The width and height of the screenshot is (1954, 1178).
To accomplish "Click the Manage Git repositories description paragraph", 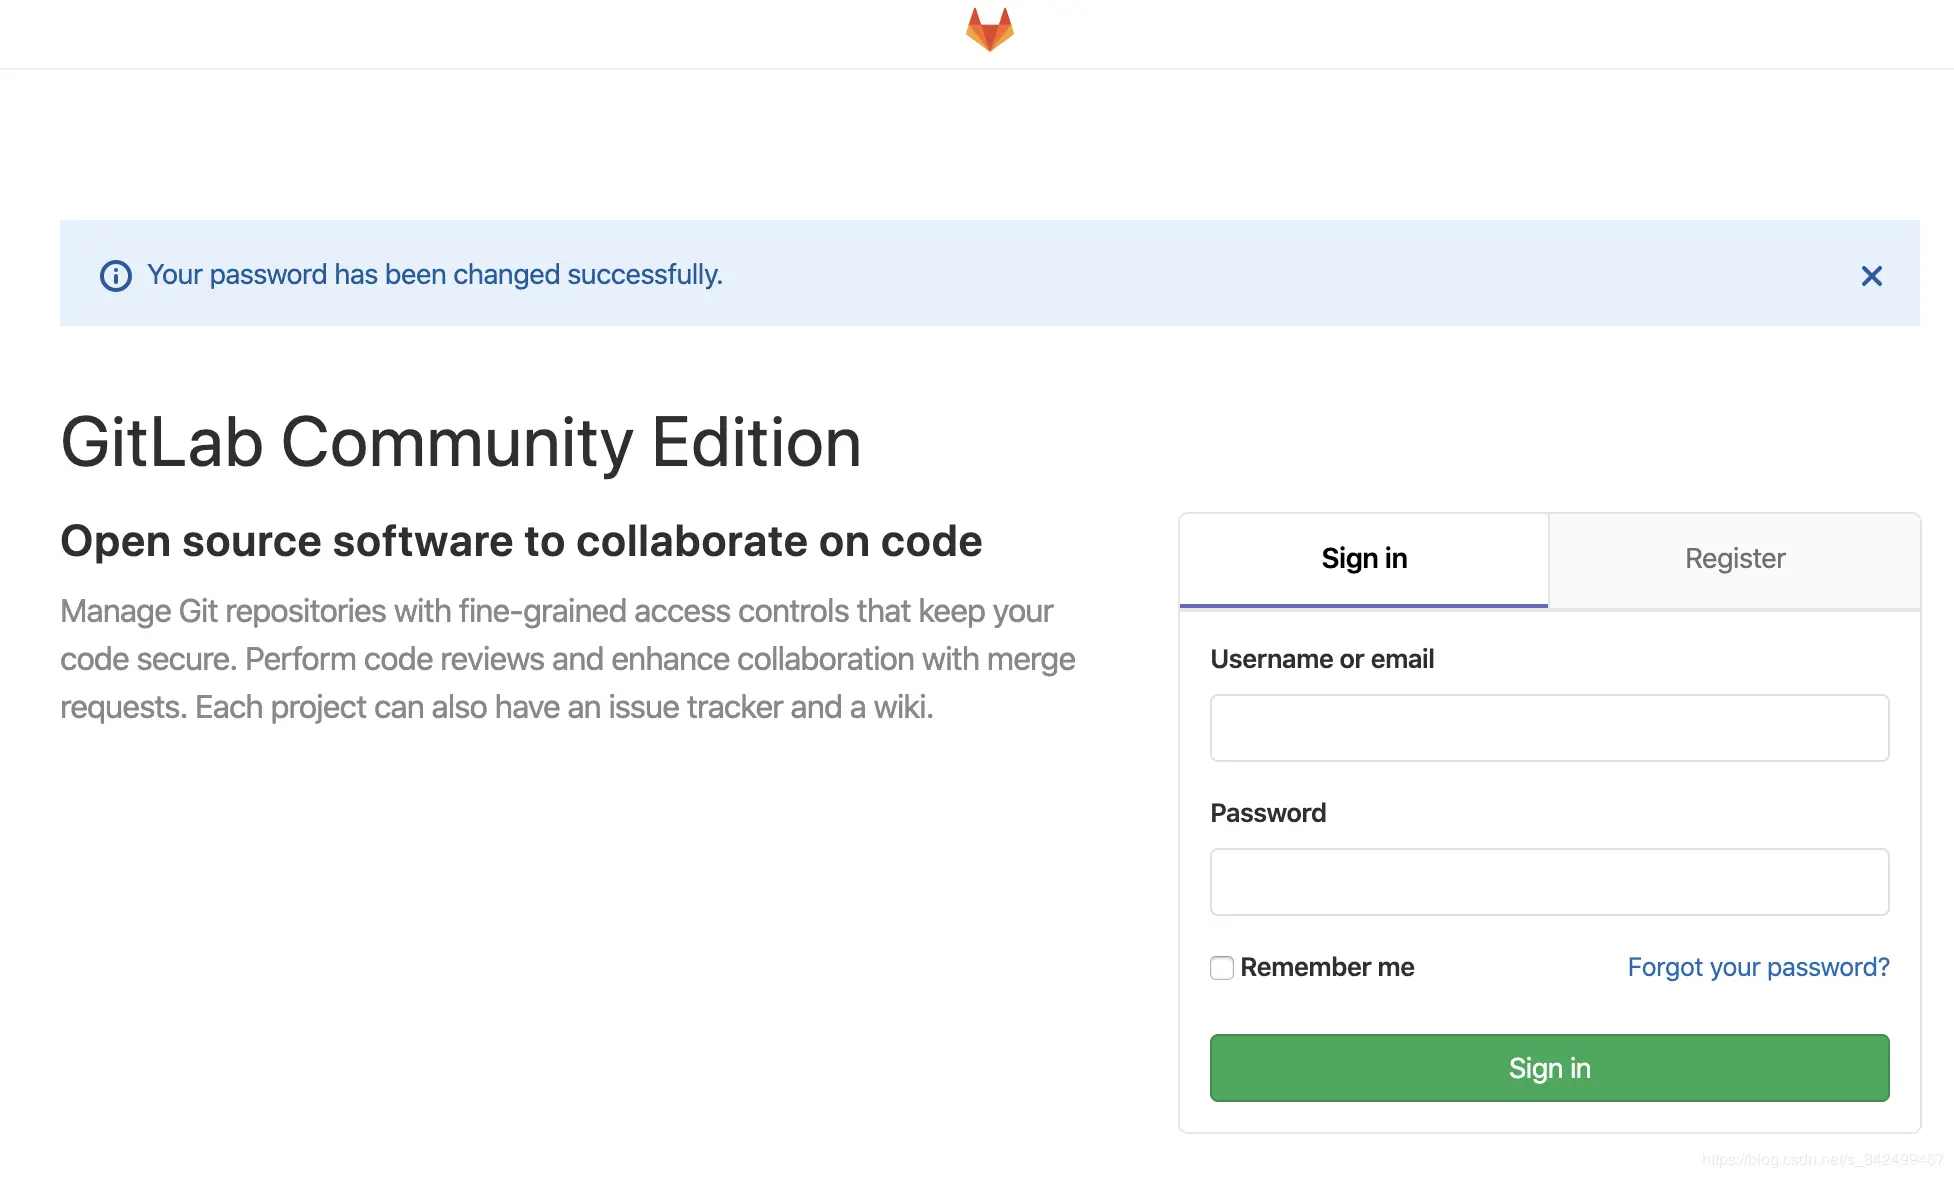I will (x=567, y=659).
